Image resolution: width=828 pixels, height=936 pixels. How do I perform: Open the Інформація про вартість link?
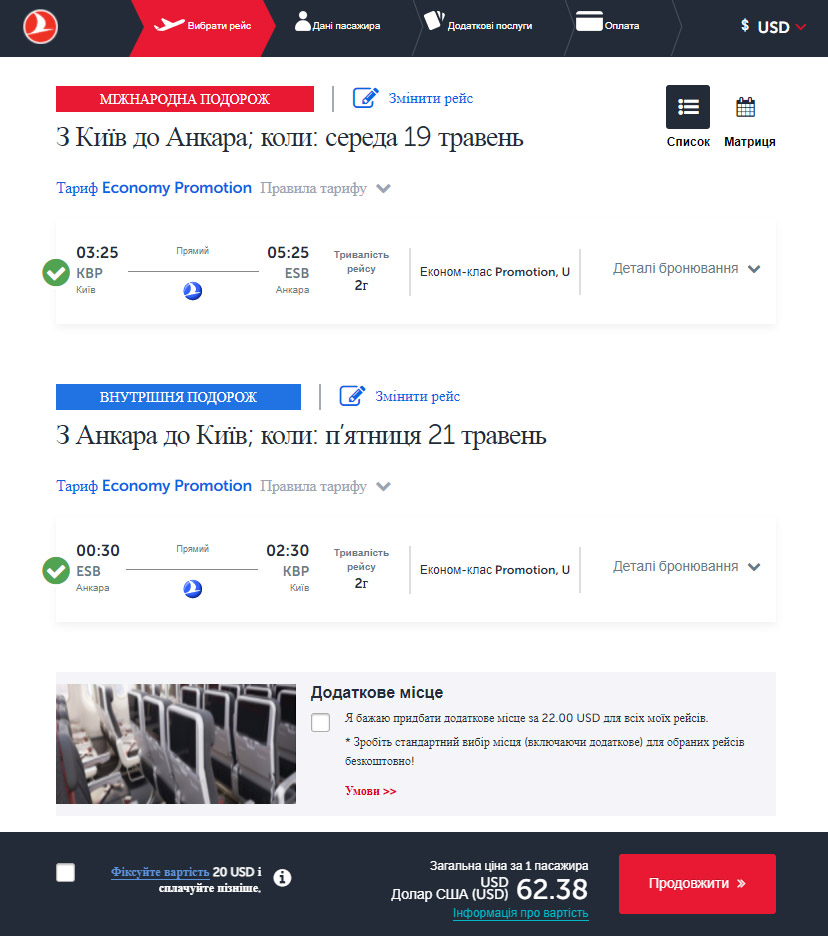pyautogui.click(x=520, y=913)
